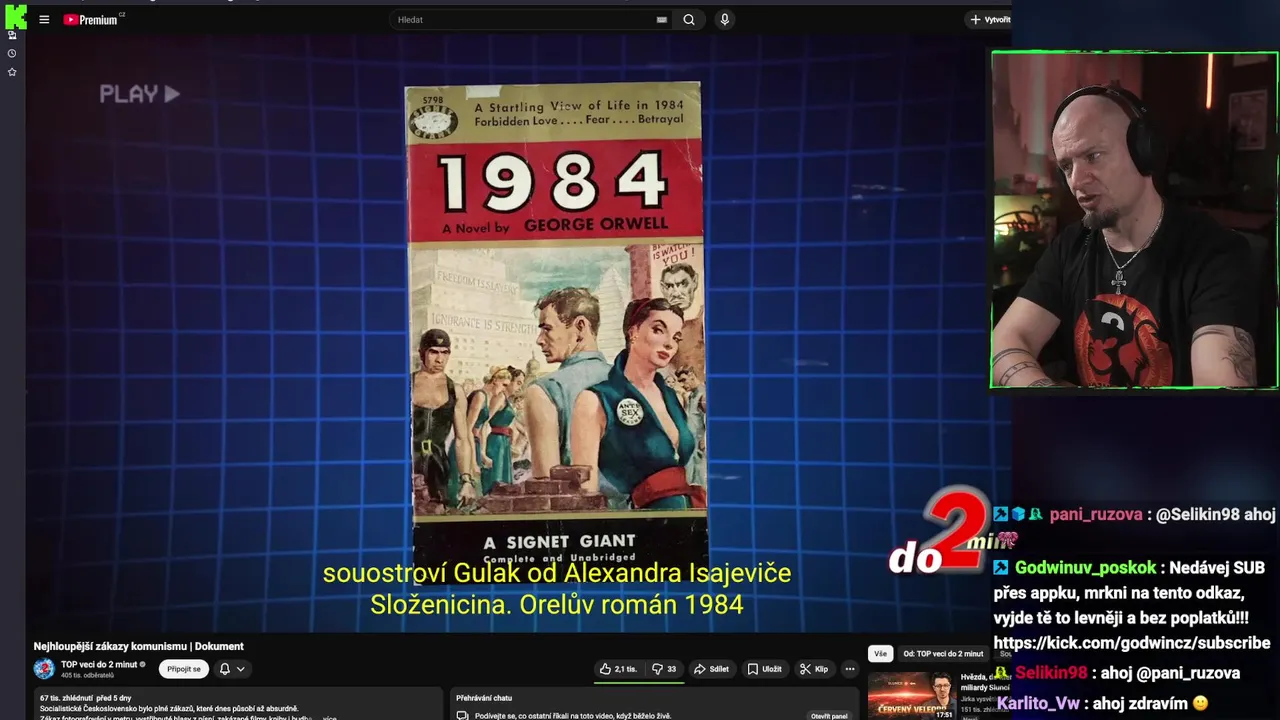
Task: Click the Otevřít panel chat replay button
Action: tap(829, 716)
